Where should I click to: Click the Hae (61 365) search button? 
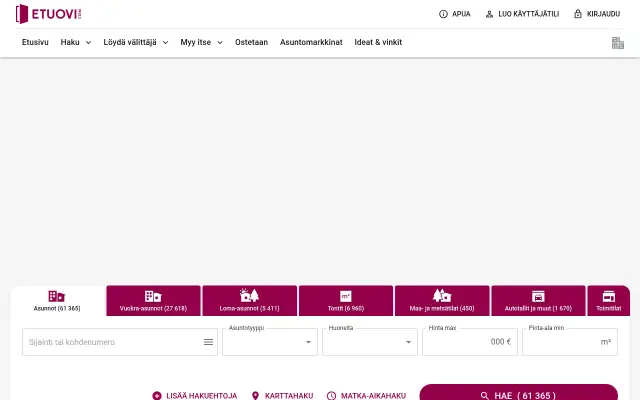(x=519, y=393)
